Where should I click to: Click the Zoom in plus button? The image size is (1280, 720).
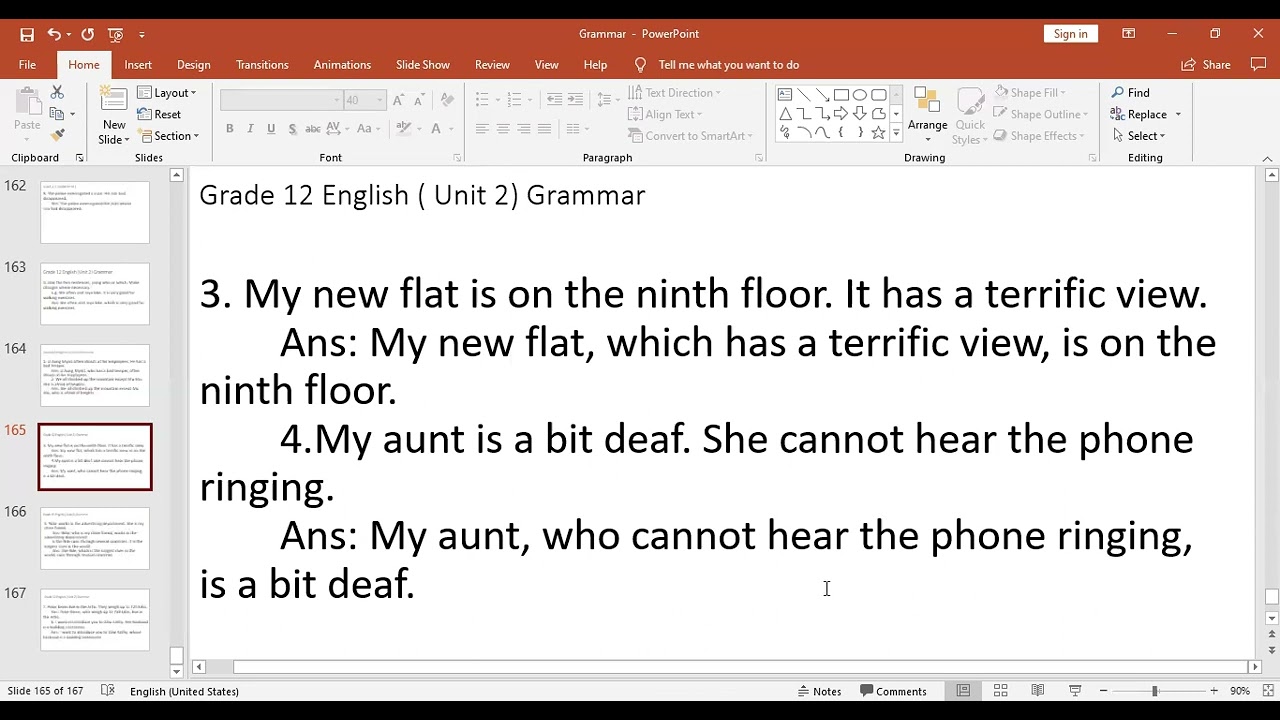tap(1213, 691)
